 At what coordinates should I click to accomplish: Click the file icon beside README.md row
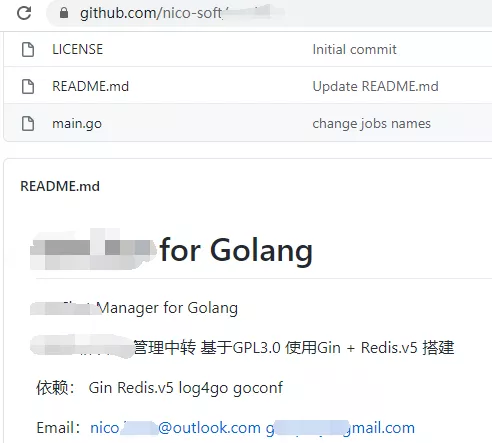point(28,87)
